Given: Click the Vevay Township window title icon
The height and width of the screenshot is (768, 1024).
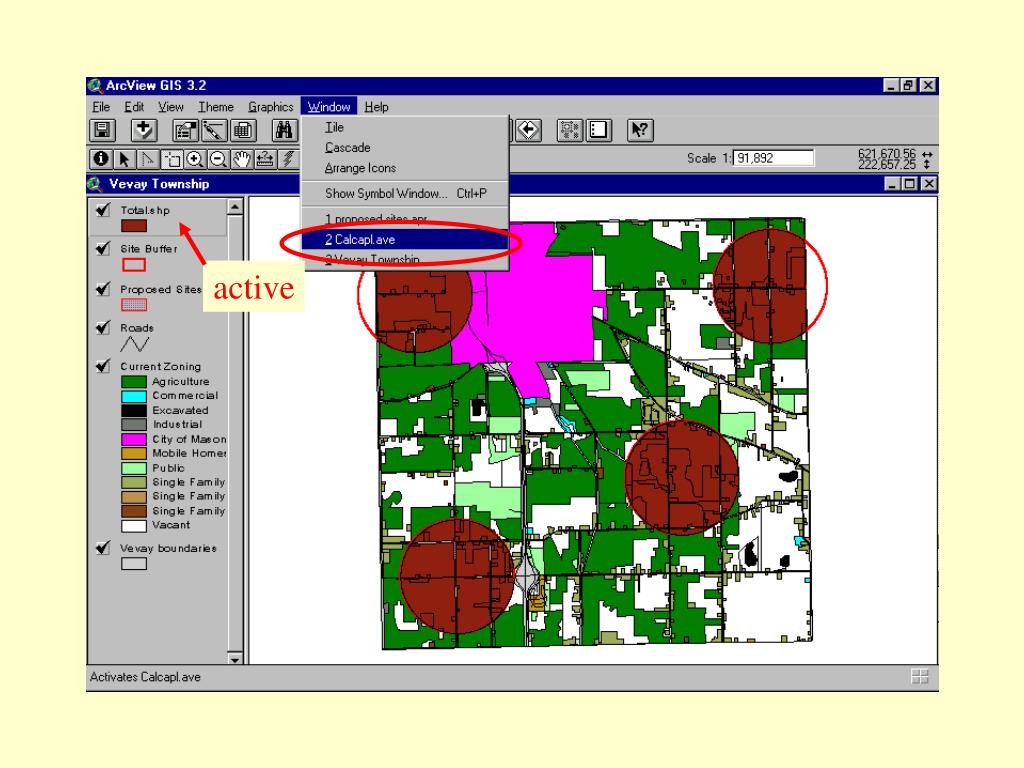Looking at the screenshot, I should click(95, 184).
